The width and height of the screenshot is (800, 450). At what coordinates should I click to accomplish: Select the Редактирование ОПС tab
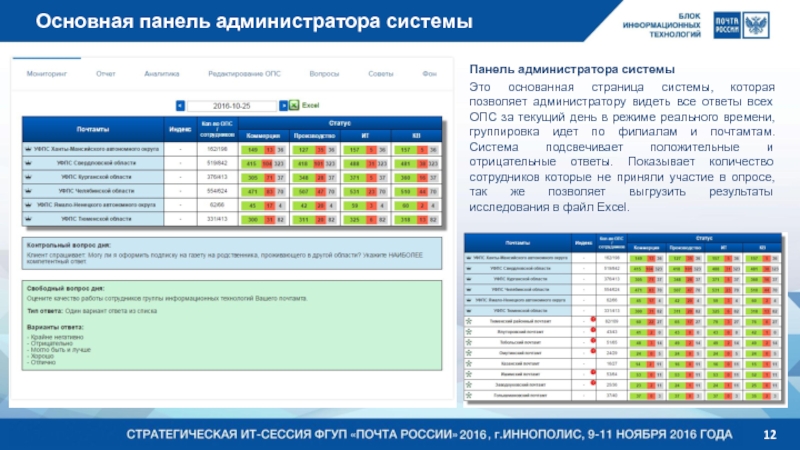[244, 74]
